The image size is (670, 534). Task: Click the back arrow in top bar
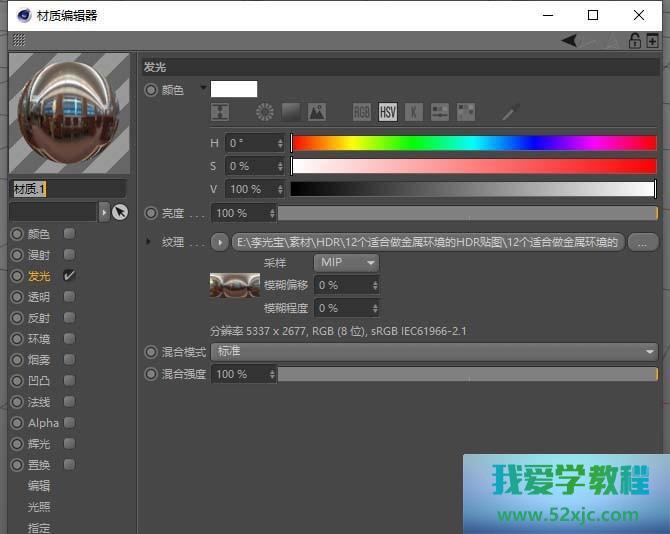(569, 41)
